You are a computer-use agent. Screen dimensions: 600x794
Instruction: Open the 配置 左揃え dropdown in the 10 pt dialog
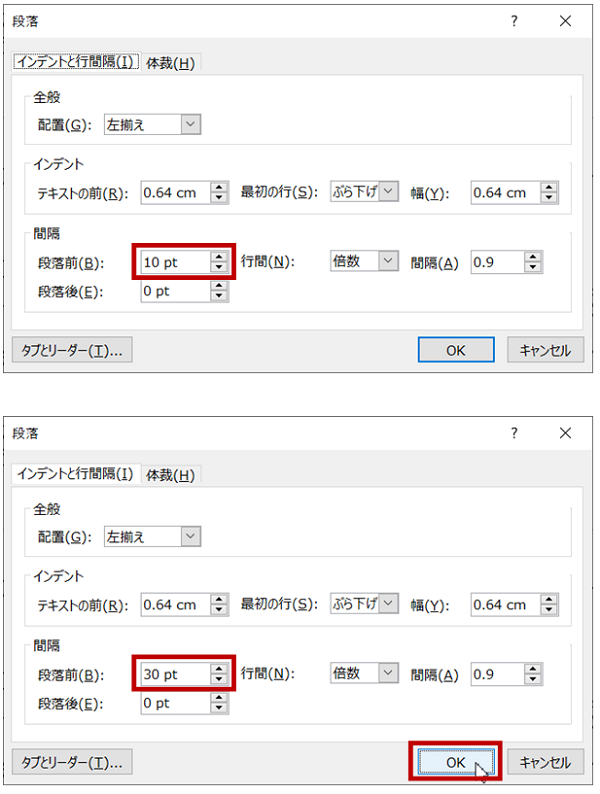tap(190, 125)
